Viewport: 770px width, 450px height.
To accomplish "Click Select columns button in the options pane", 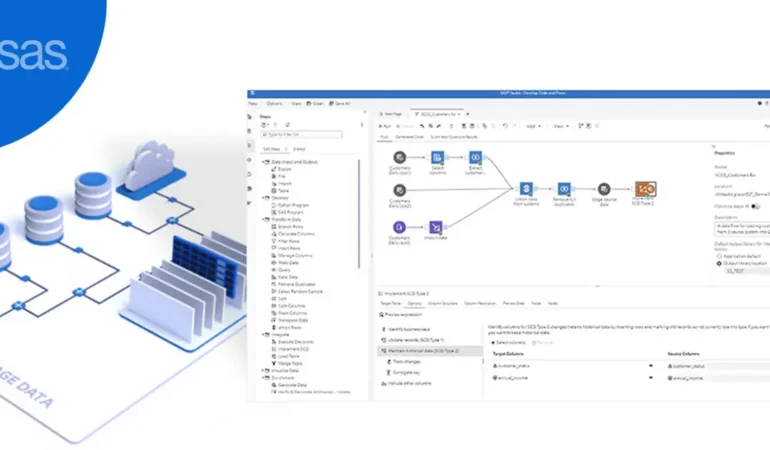I will [x=509, y=342].
